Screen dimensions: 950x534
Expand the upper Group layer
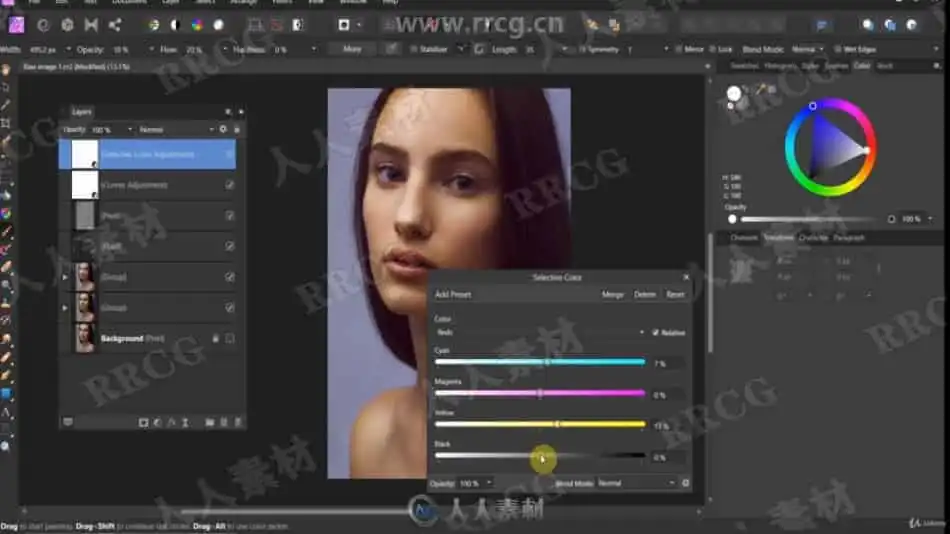(65, 277)
